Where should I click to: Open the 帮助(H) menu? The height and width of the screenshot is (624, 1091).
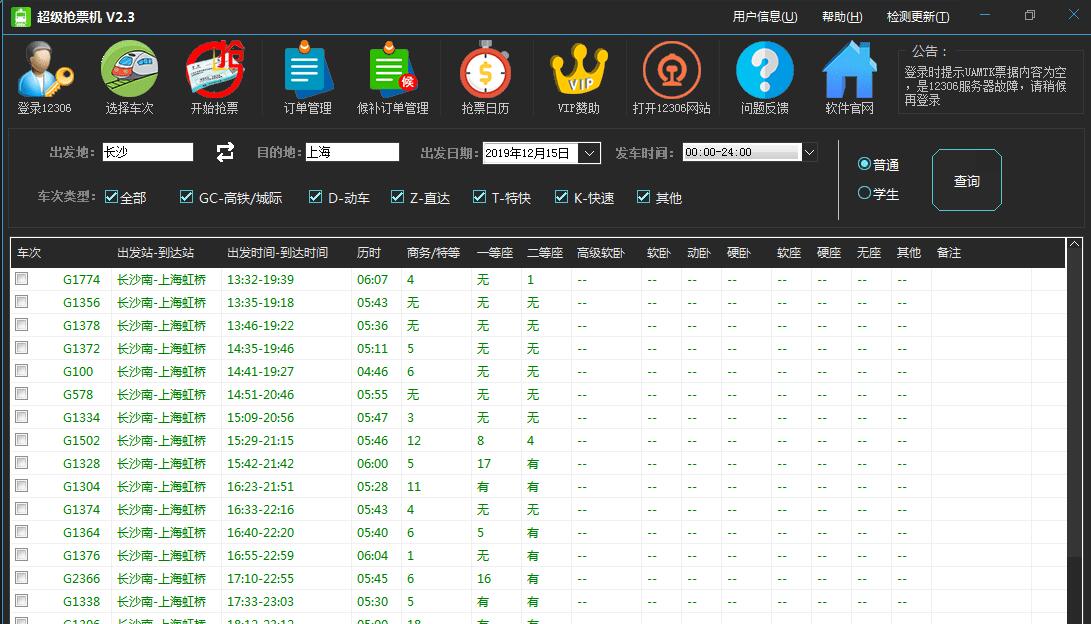click(842, 17)
